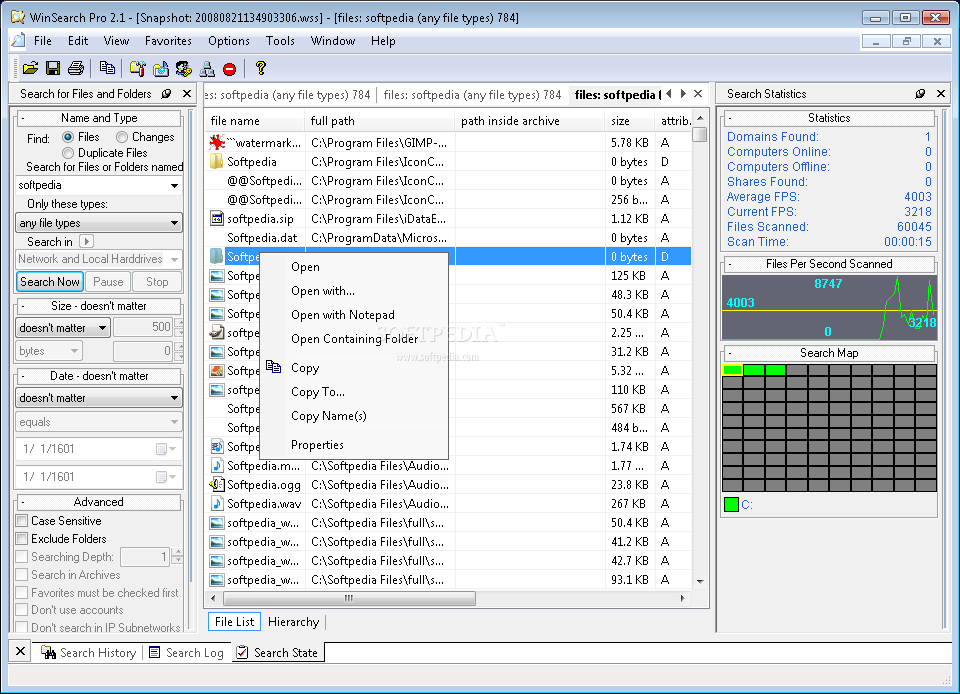Click the users with key toolbar icon

(x=184, y=69)
